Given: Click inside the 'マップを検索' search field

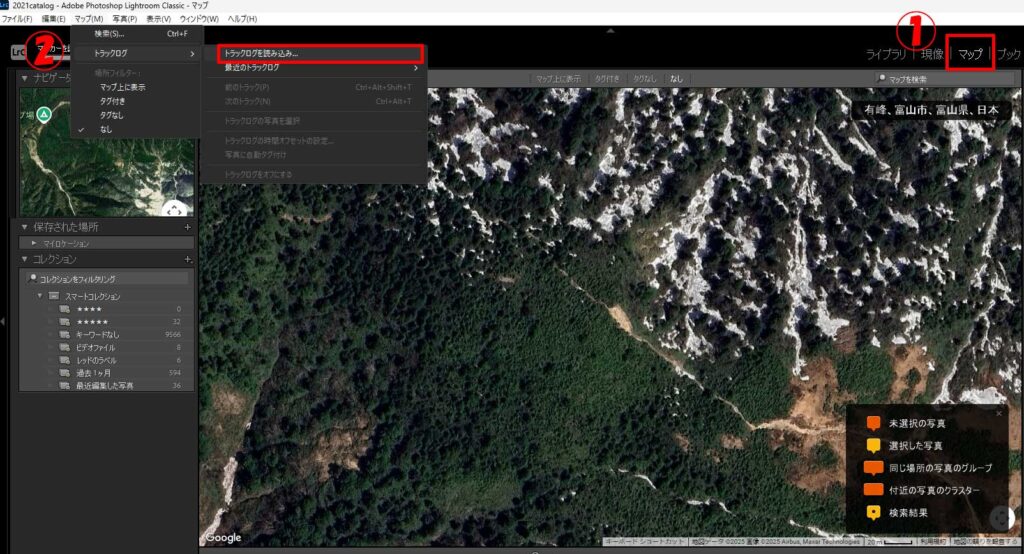Looking at the screenshot, I should [945, 78].
